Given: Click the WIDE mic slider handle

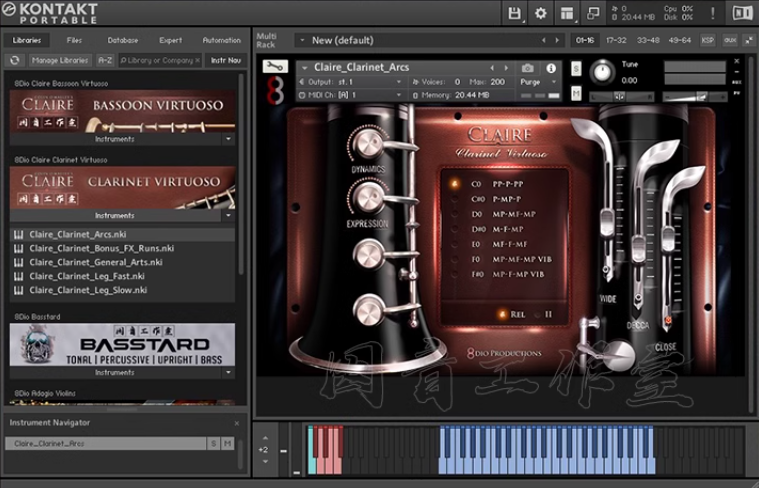Looking at the screenshot, I should [607, 224].
